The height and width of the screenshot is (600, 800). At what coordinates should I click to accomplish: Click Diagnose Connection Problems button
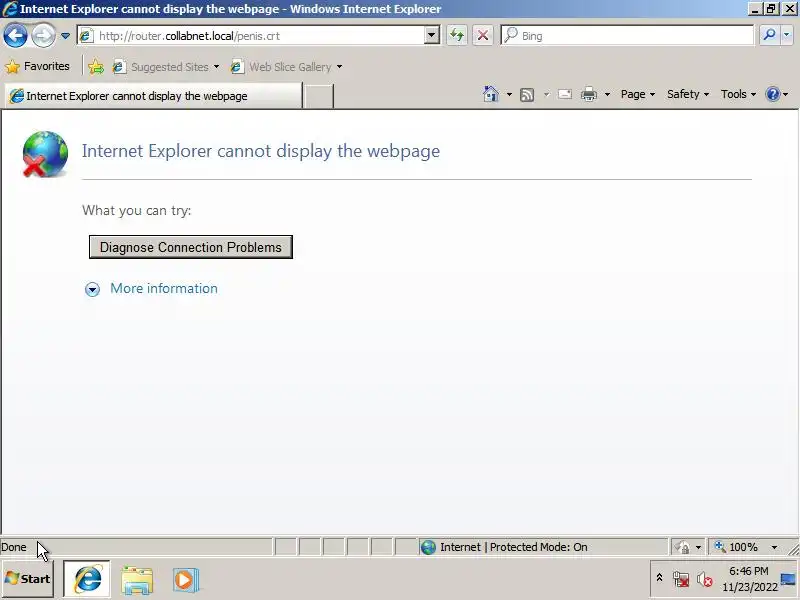coord(191,247)
